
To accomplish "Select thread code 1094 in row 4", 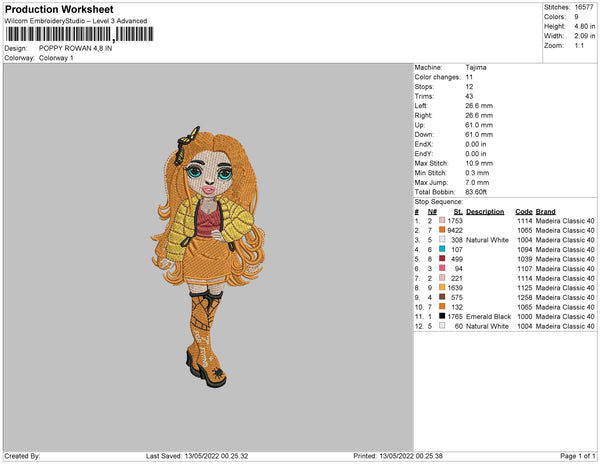I will point(525,249).
